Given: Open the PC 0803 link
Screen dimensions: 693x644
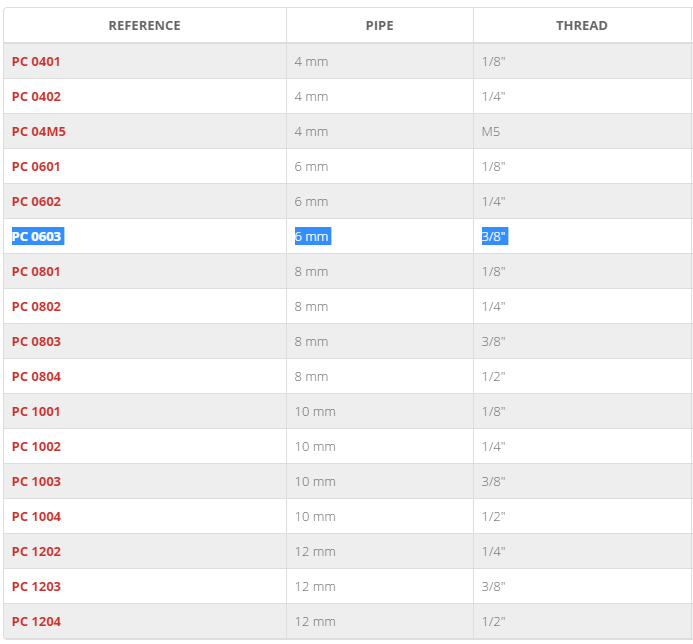Looking at the screenshot, I should 36,342.
